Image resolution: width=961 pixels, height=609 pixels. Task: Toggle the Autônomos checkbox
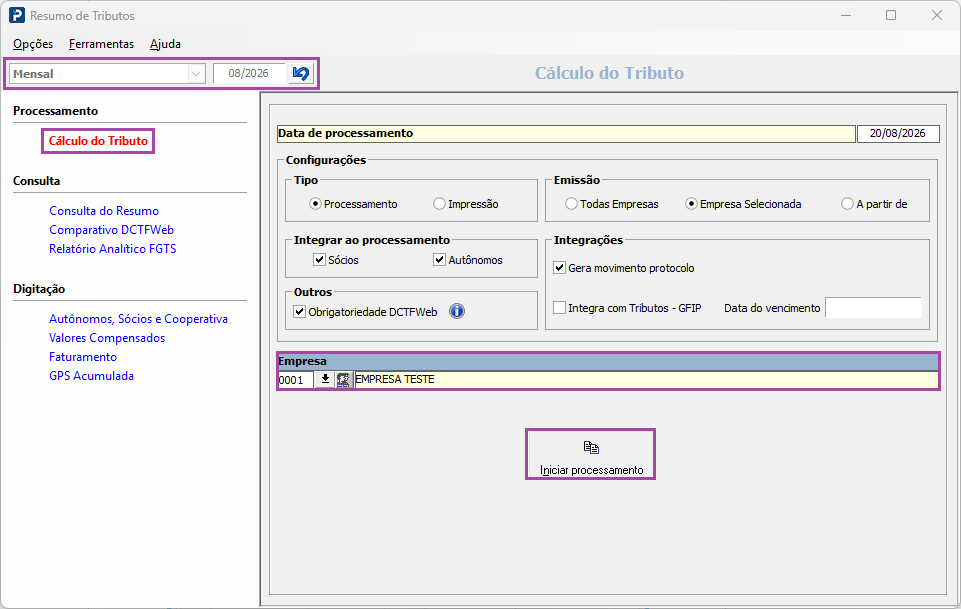pos(439,259)
